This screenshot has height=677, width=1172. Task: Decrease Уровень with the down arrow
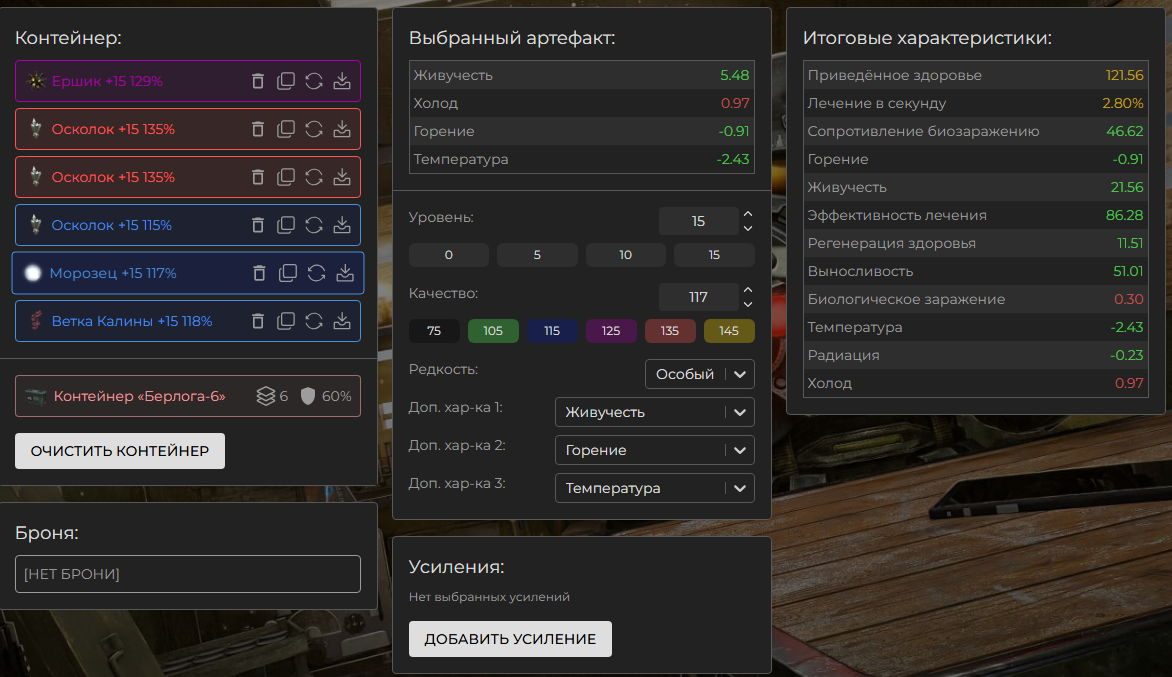(x=747, y=228)
